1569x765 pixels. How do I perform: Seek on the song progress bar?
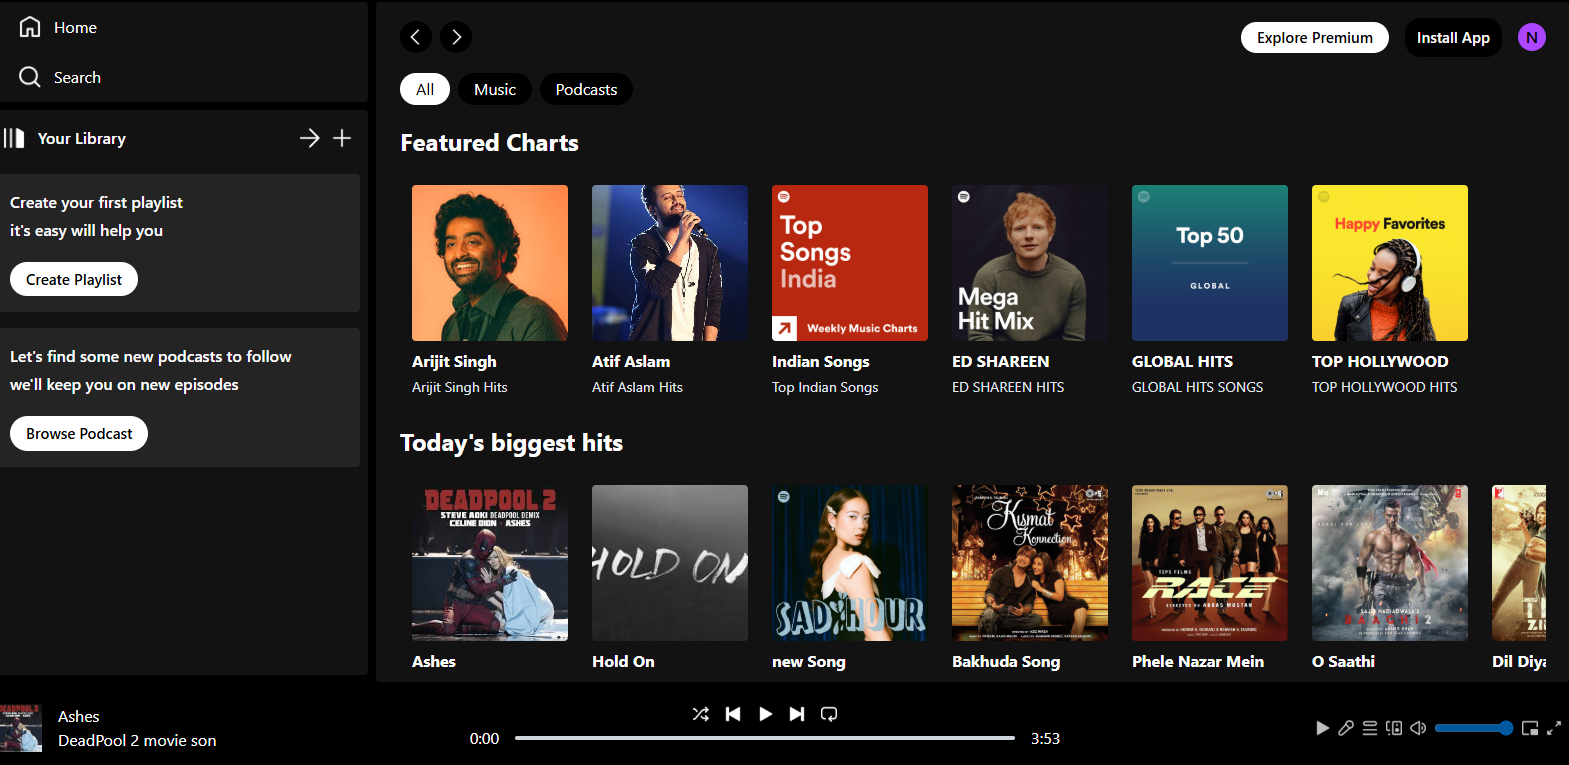point(765,738)
